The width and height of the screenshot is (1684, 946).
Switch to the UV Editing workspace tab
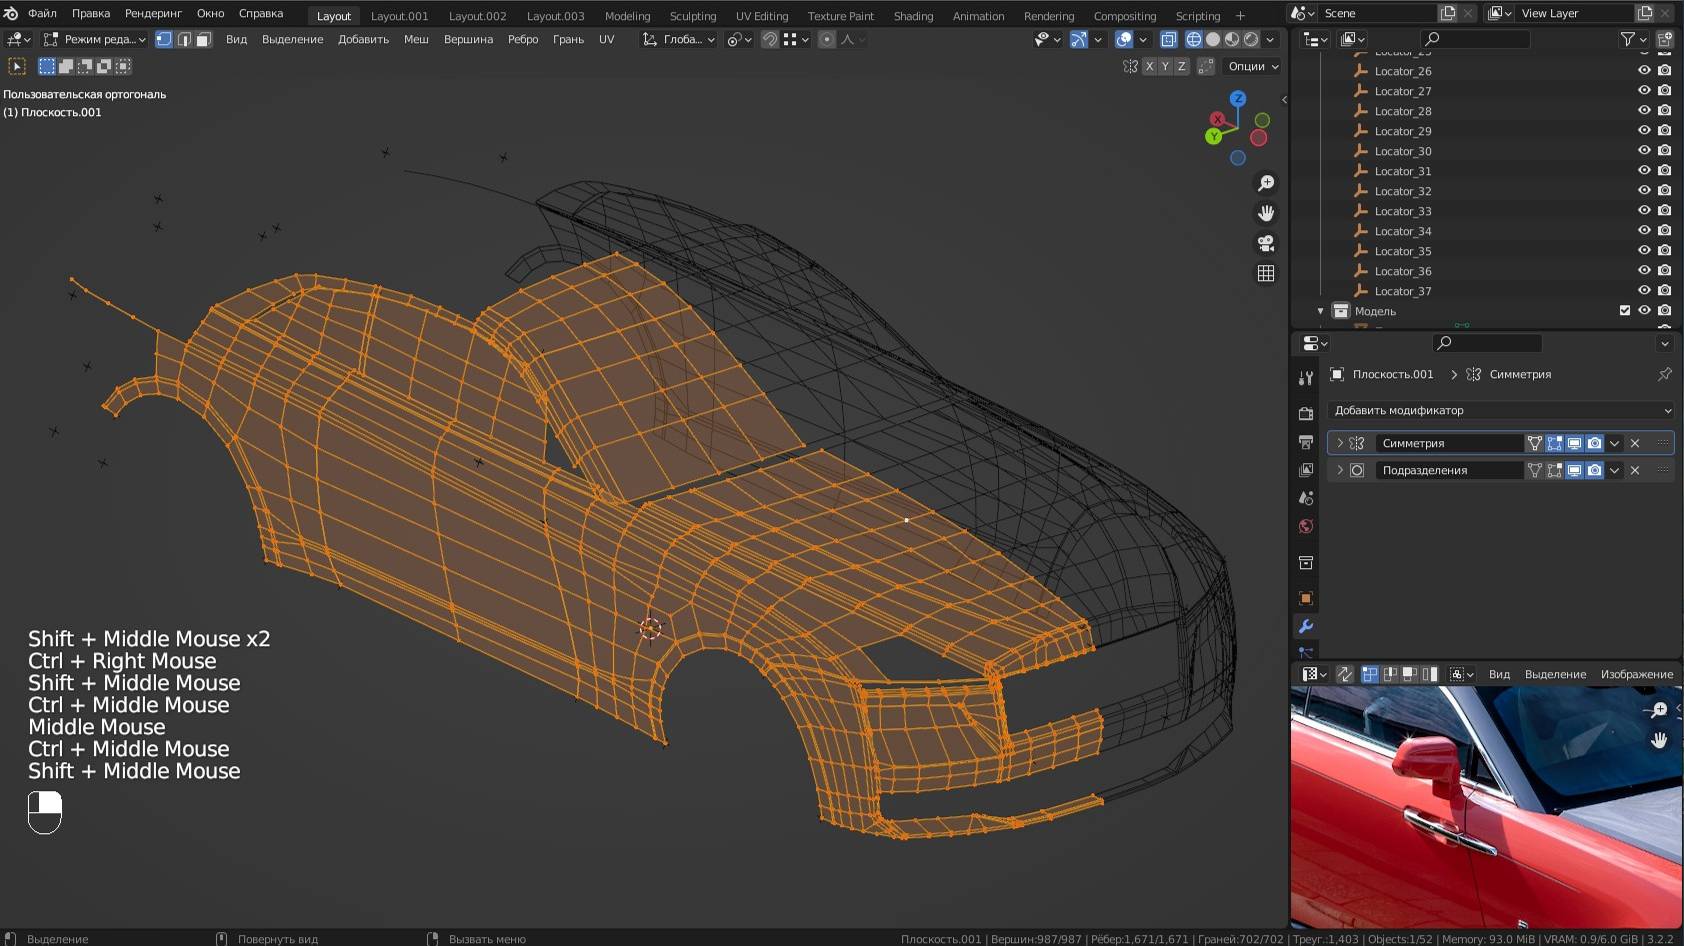(x=762, y=16)
